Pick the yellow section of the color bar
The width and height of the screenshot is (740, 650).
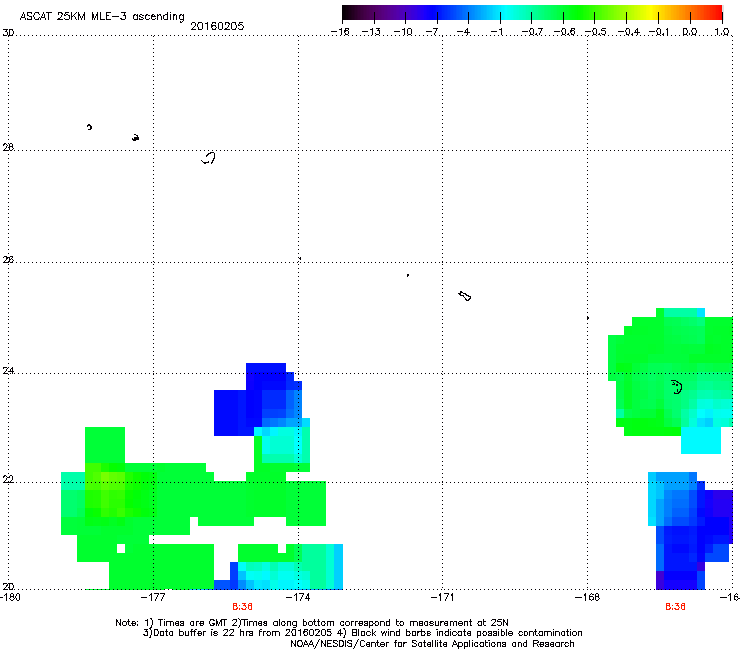click(x=650, y=12)
